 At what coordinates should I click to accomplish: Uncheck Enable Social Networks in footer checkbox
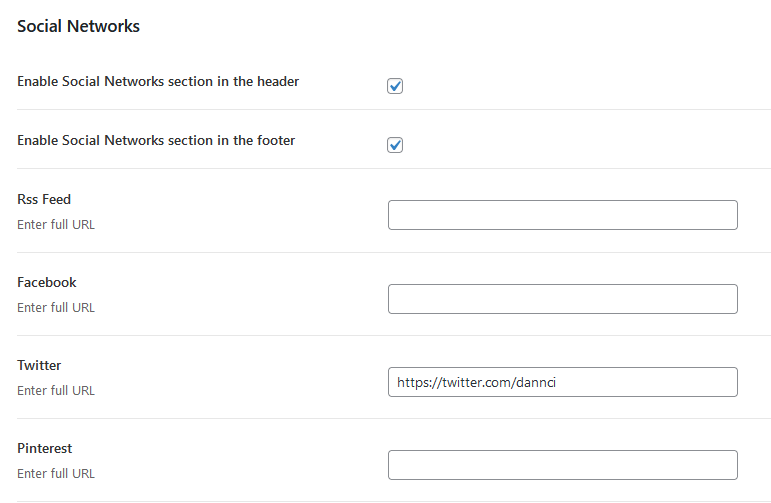coord(395,145)
